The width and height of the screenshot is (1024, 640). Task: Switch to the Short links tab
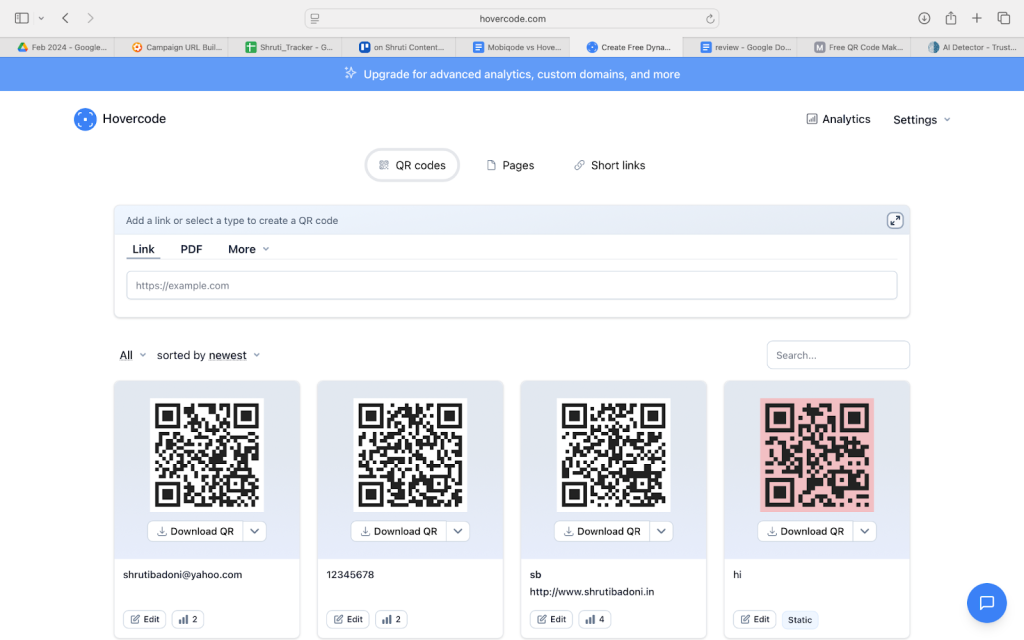(x=609, y=165)
